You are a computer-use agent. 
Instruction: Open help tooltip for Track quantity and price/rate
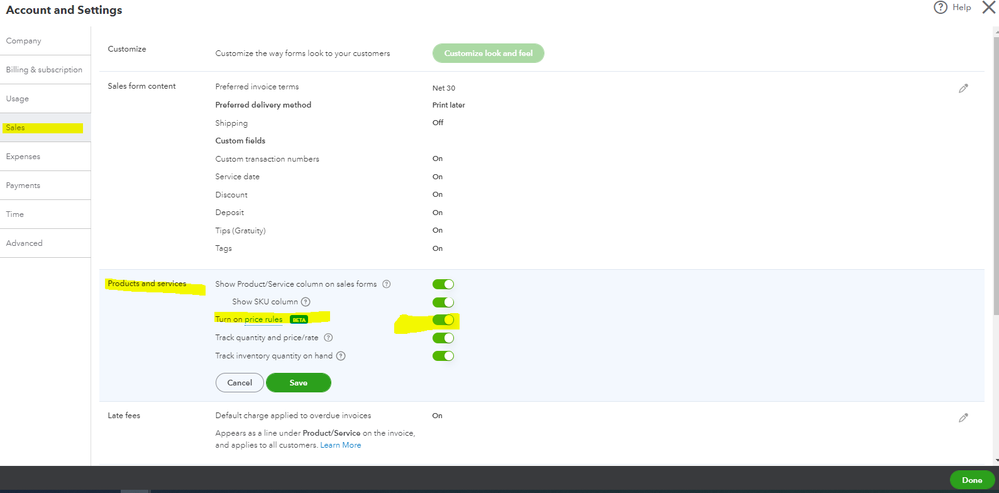[x=329, y=338]
